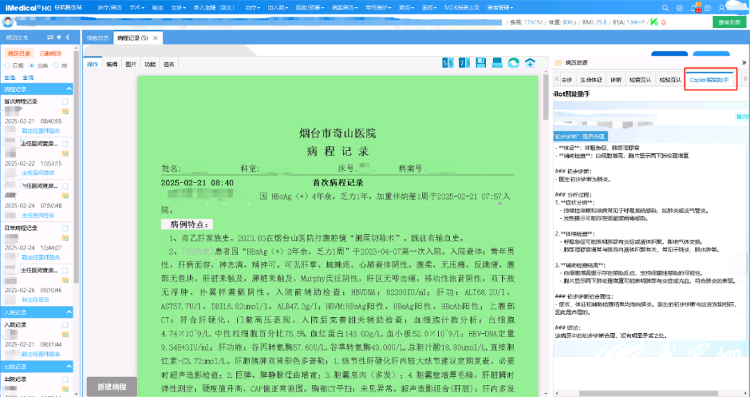Open the 出入院 dropdown menu

[278, 8]
